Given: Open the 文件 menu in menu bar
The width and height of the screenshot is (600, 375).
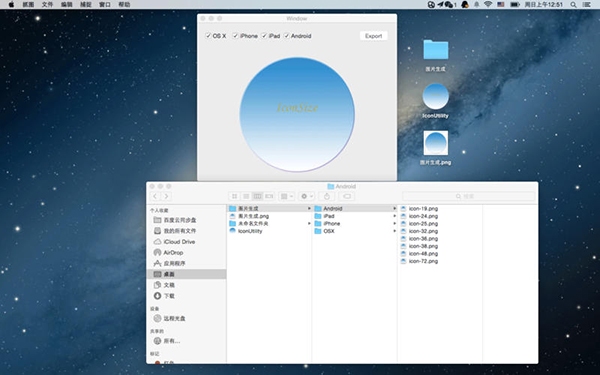Looking at the screenshot, I should coord(47,5).
